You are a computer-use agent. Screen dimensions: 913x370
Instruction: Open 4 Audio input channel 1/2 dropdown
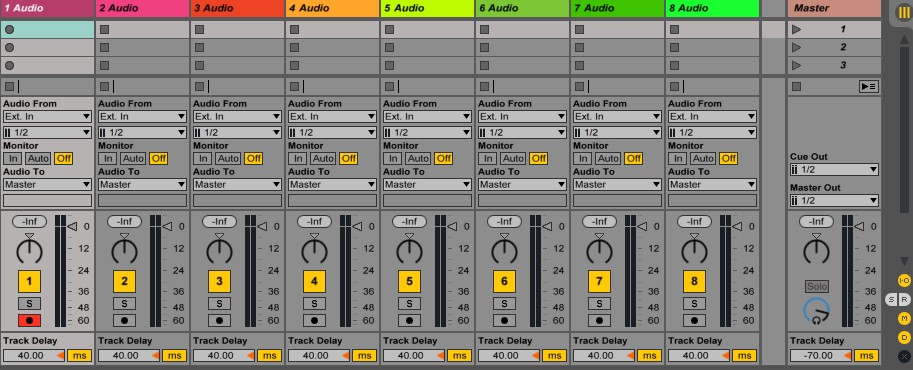pos(332,132)
